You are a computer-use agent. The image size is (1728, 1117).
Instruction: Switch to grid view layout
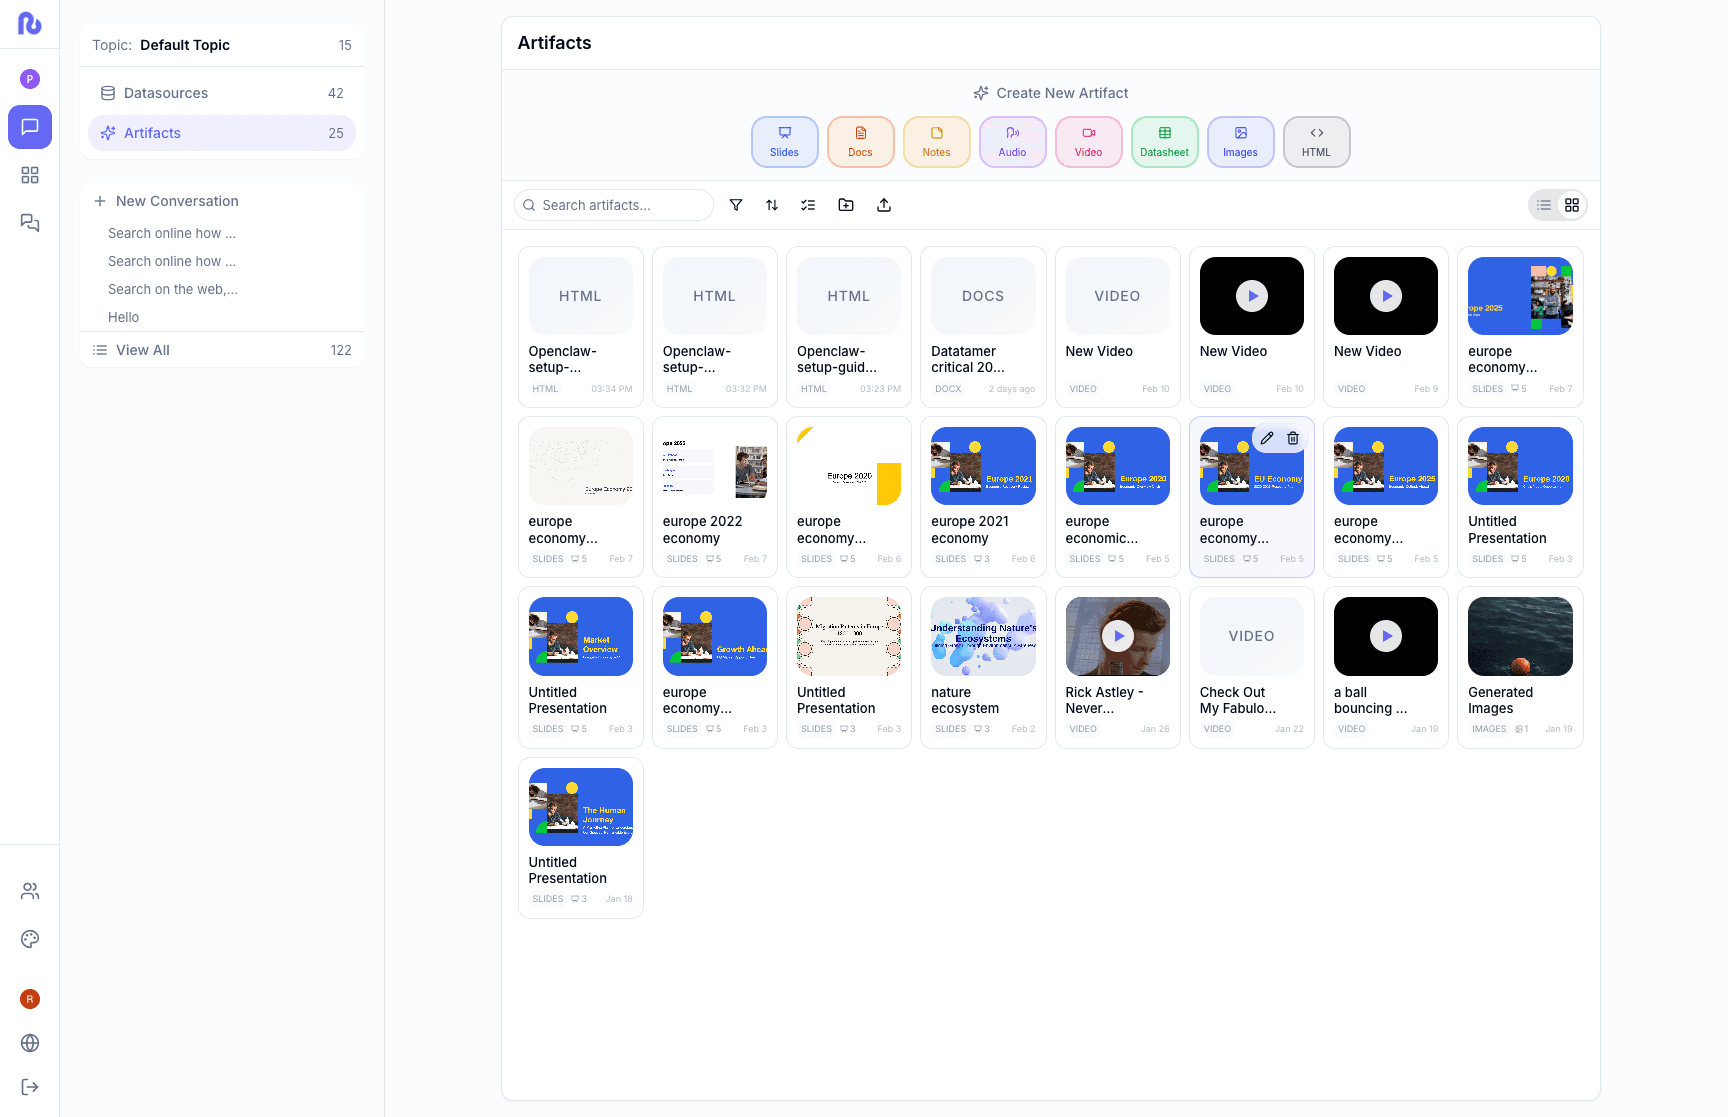1572,205
